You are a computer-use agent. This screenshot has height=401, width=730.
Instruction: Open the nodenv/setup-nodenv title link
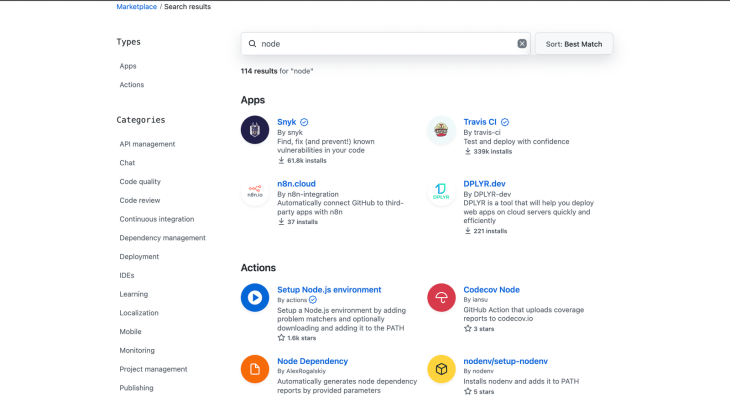pyautogui.click(x=505, y=361)
